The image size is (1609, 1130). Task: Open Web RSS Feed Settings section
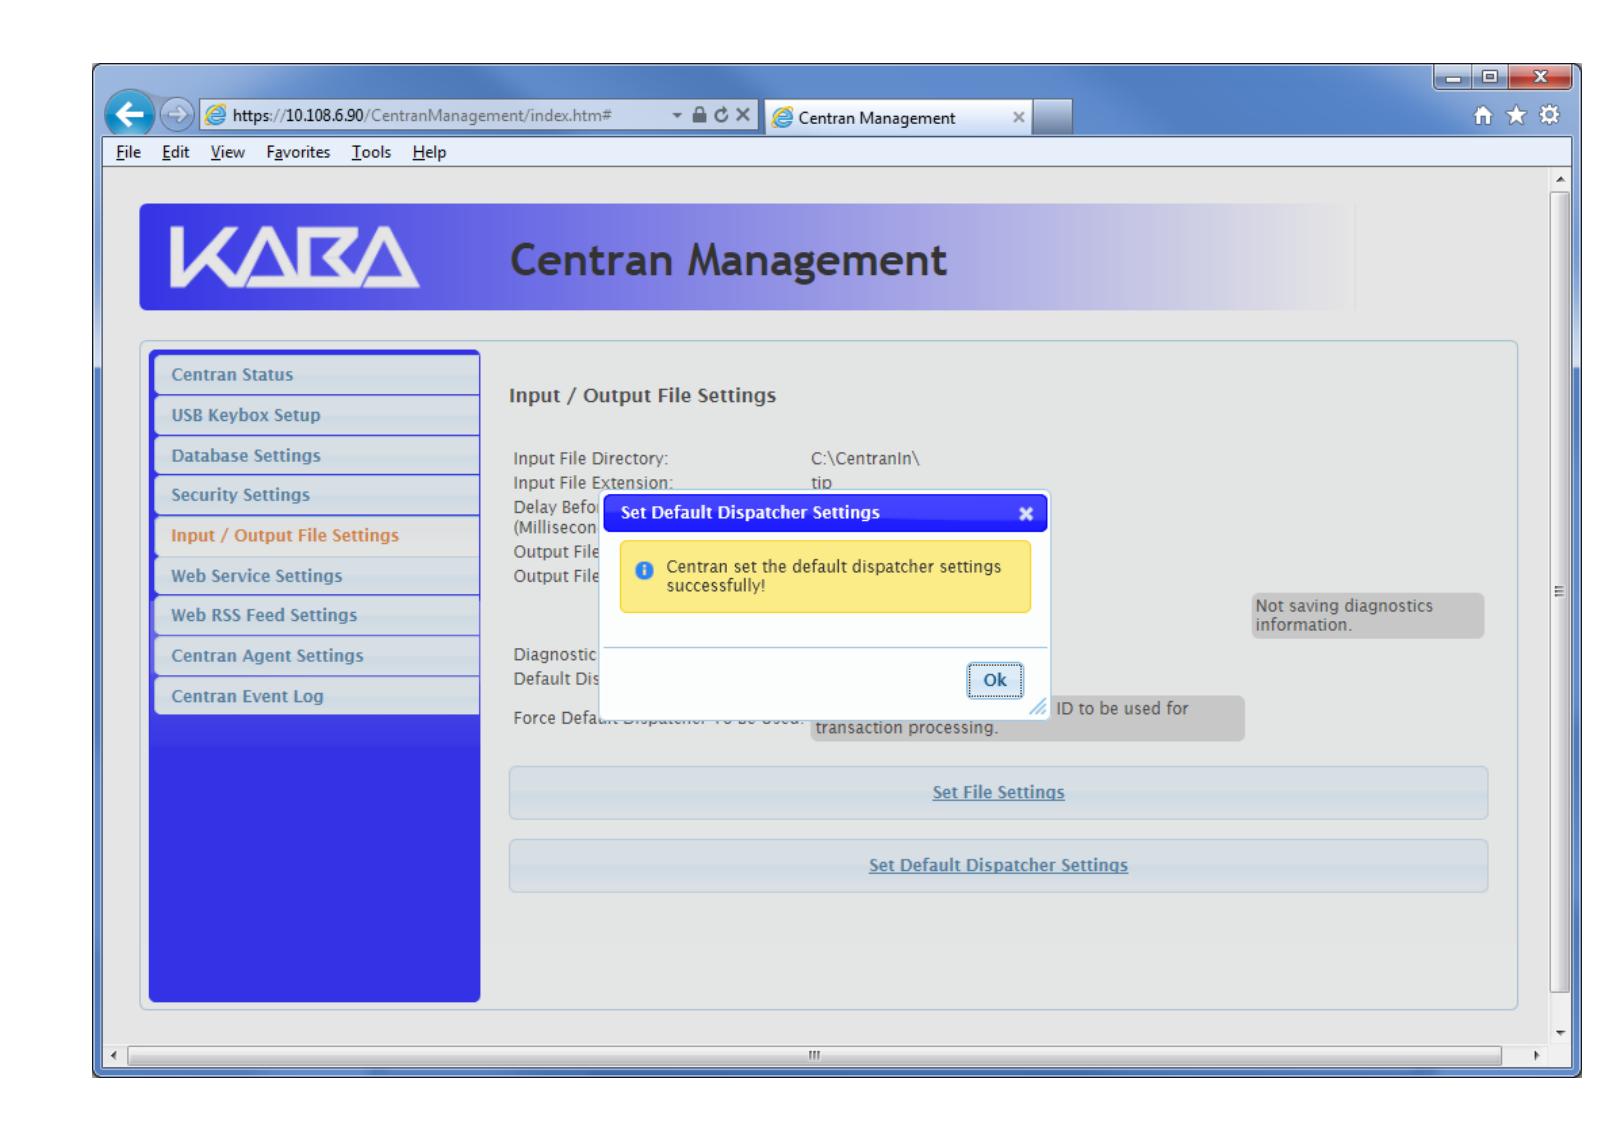click(317, 615)
